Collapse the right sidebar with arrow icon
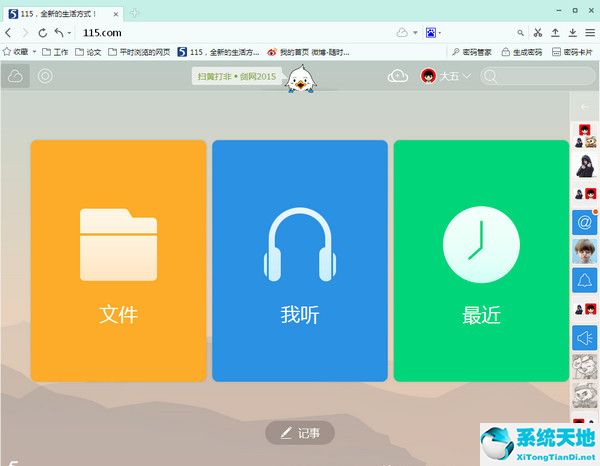Viewport: 600px width, 466px height. (x=585, y=107)
